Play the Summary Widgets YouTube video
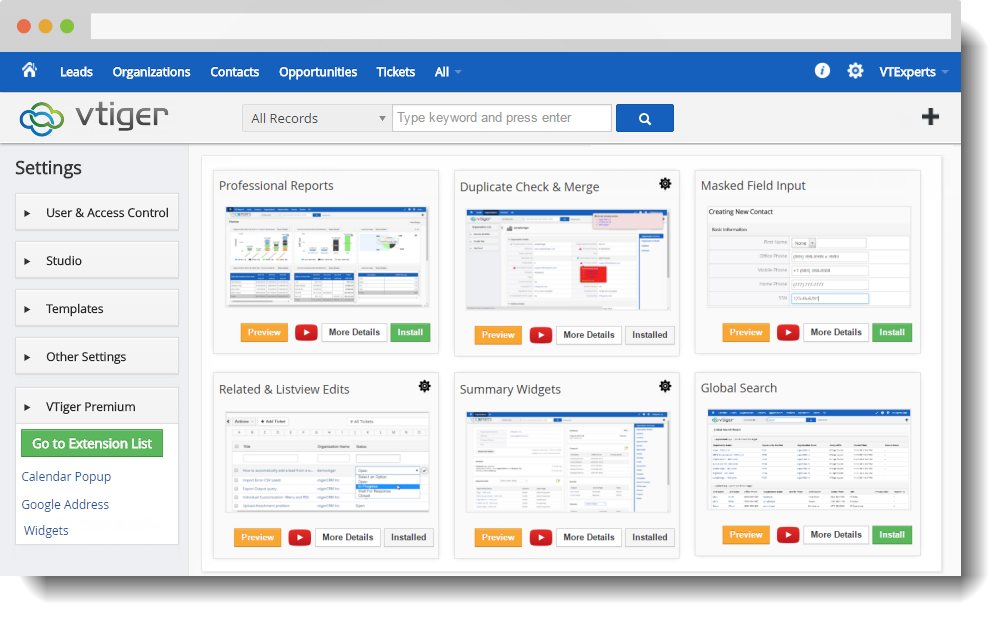1008x623 pixels. (541, 537)
